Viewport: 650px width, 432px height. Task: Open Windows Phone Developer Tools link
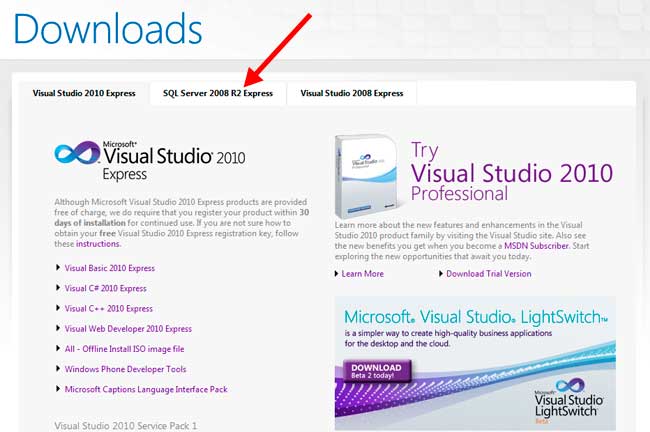tap(125, 369)
